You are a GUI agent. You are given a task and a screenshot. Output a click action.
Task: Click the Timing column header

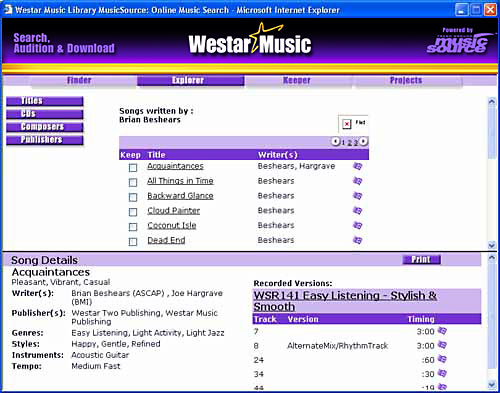[x=421, y=319]
